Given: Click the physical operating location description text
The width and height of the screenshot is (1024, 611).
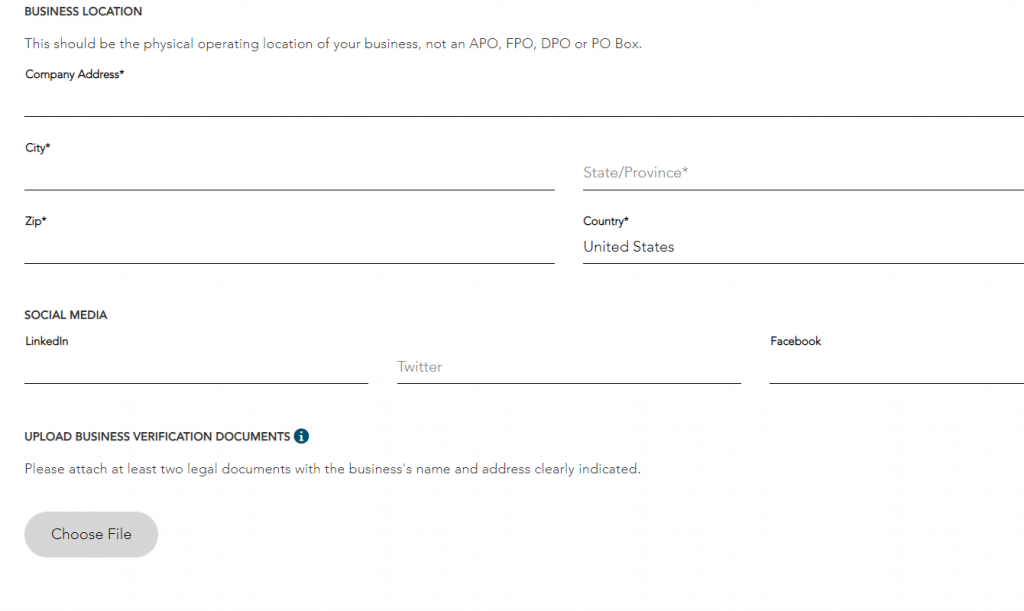Looking at the screenshot, I should [334, 43].
